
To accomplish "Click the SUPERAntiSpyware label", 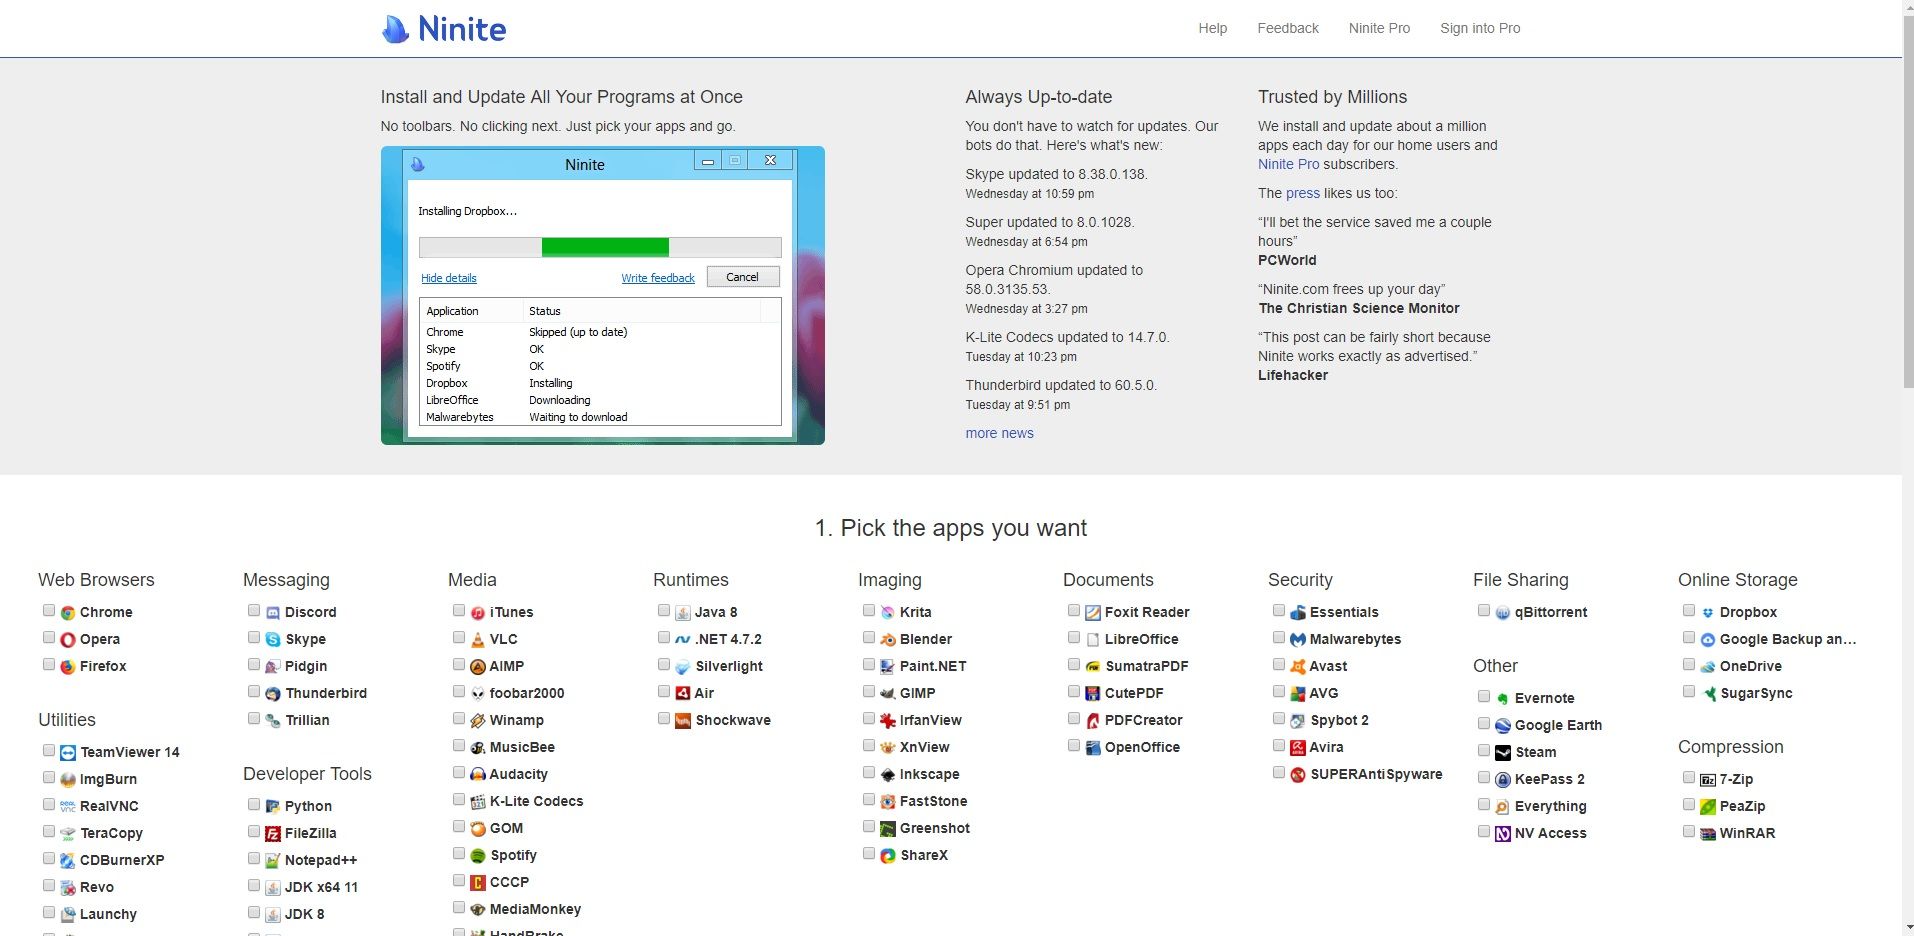I will pyautogui.click(x=1376, y=774).
